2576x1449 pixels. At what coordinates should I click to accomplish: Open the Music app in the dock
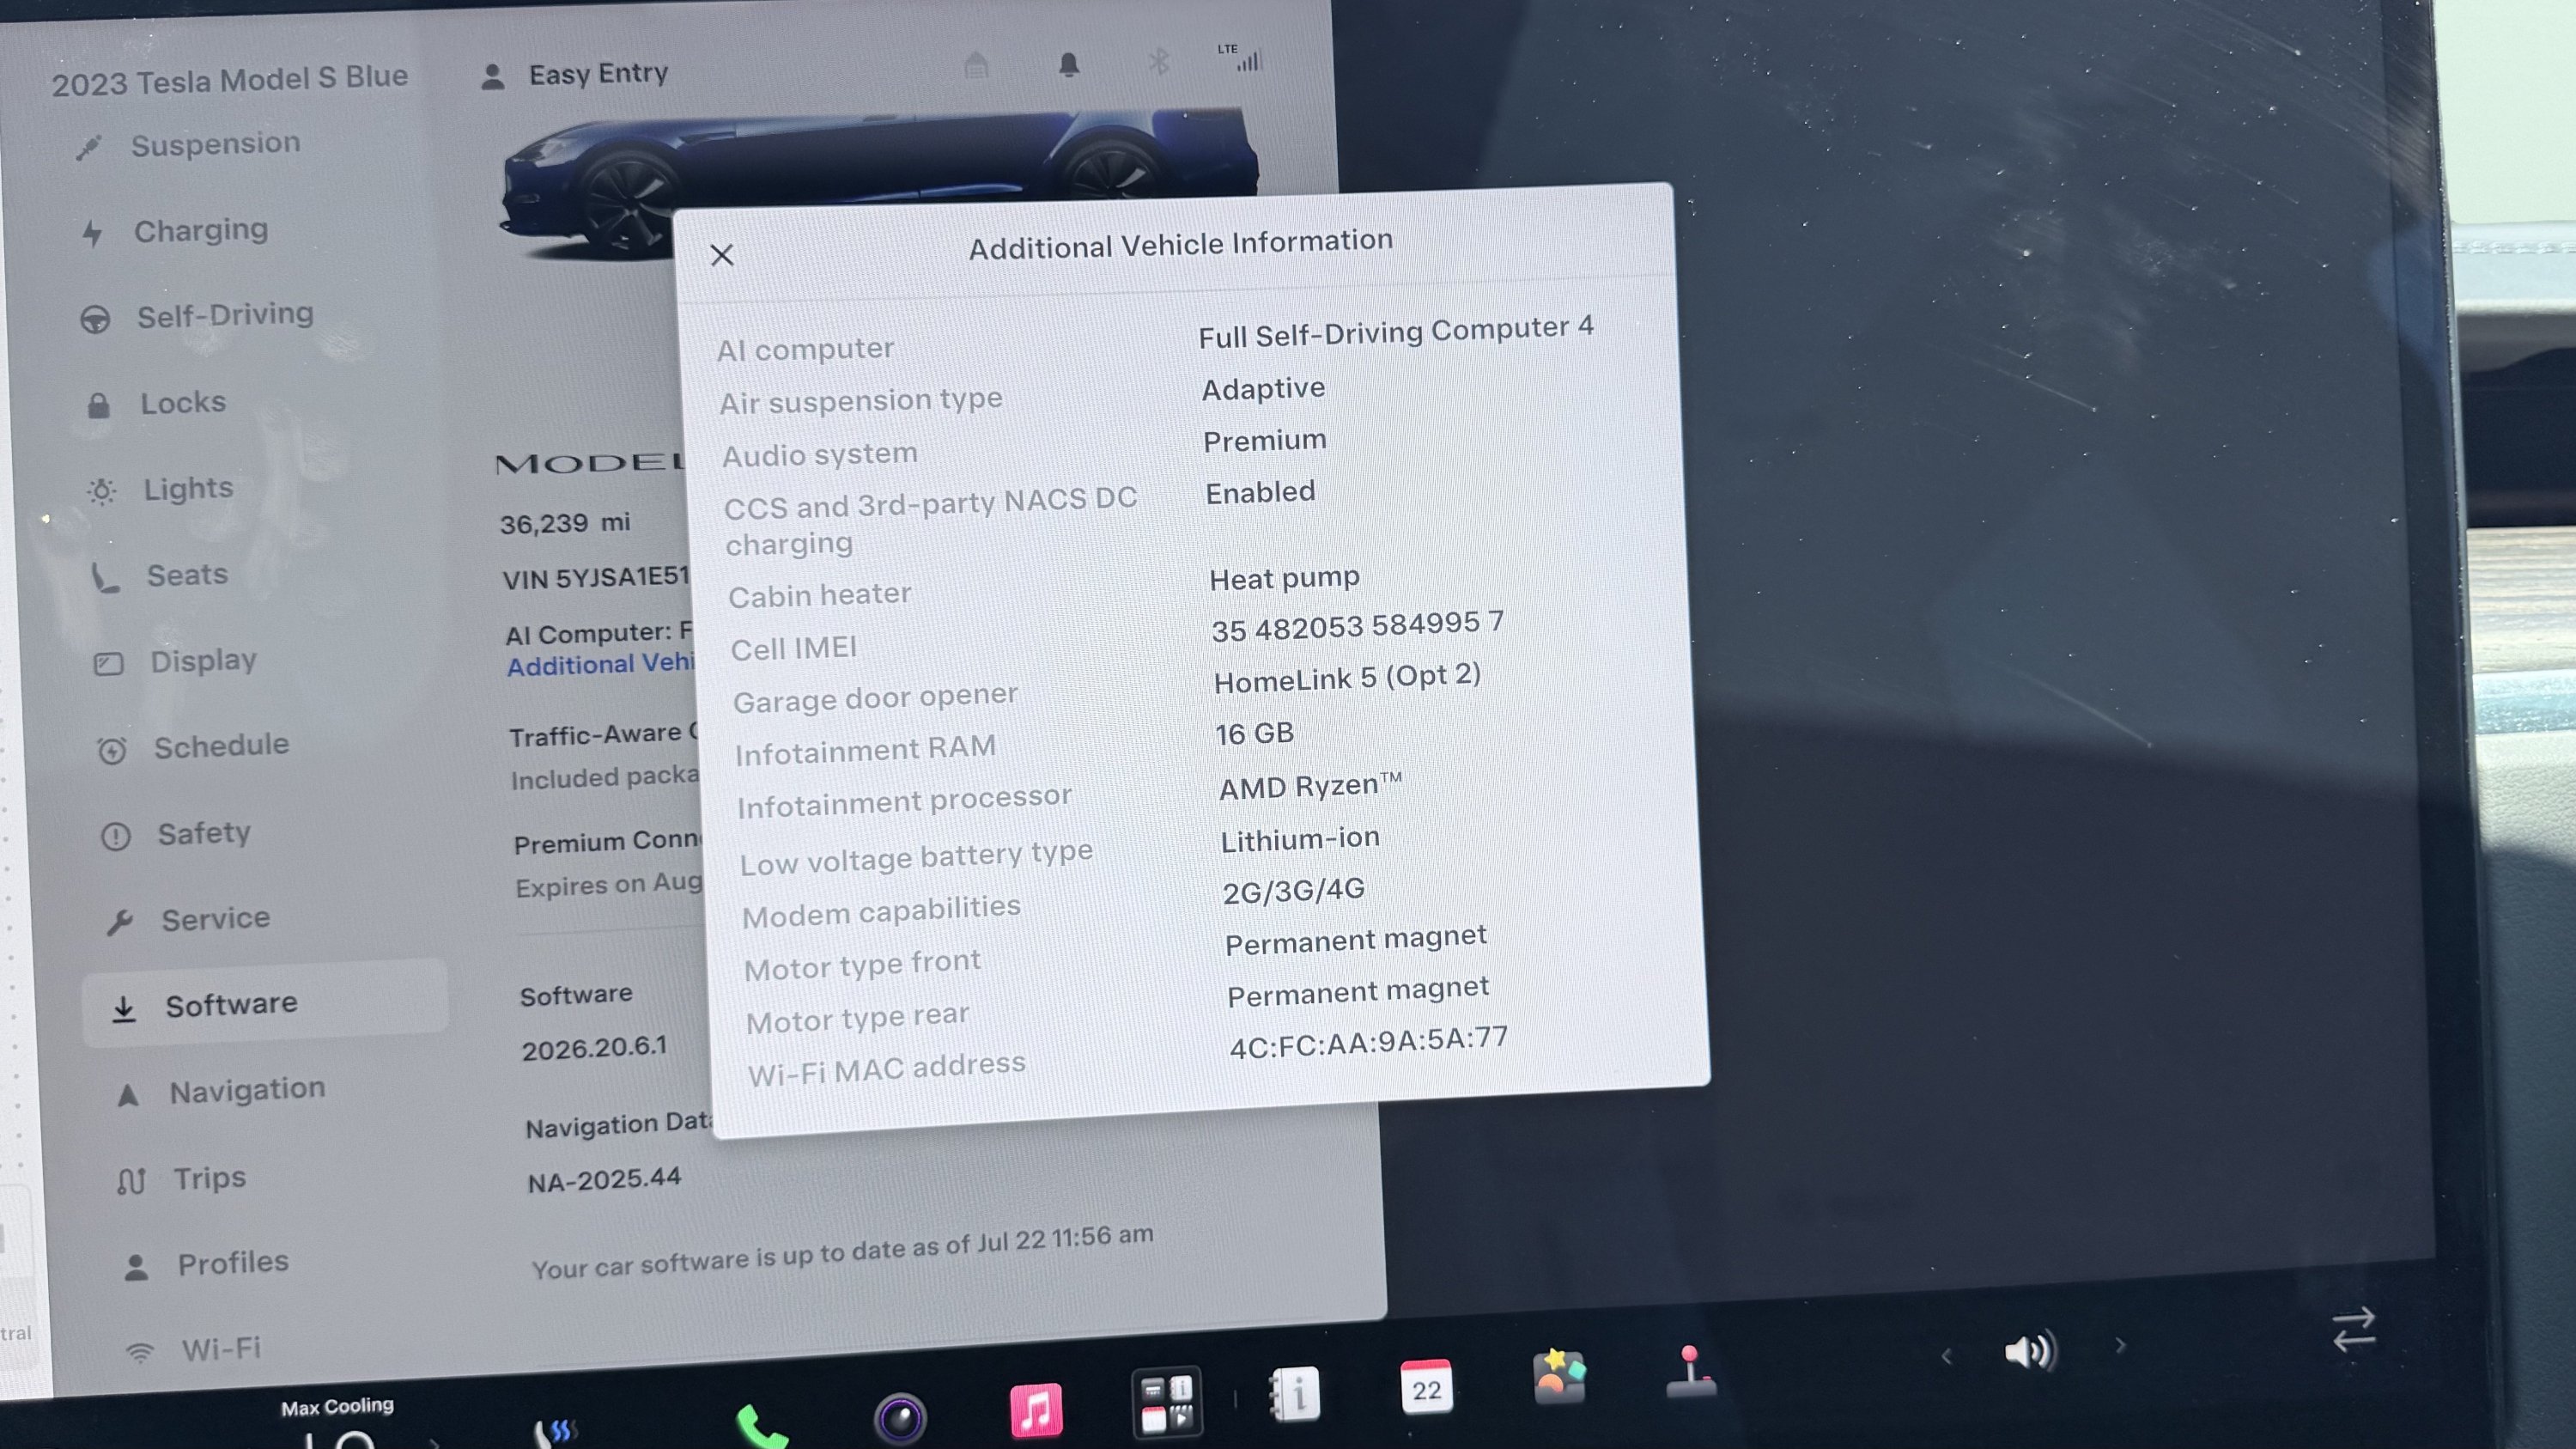tap(1035, 1410)
